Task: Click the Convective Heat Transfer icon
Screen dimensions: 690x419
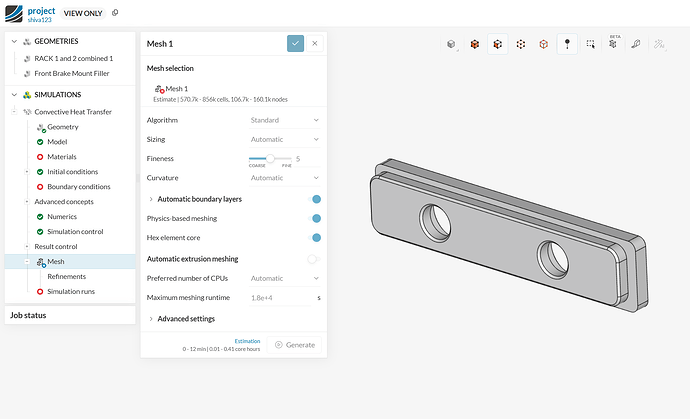Action: point(27,112)
